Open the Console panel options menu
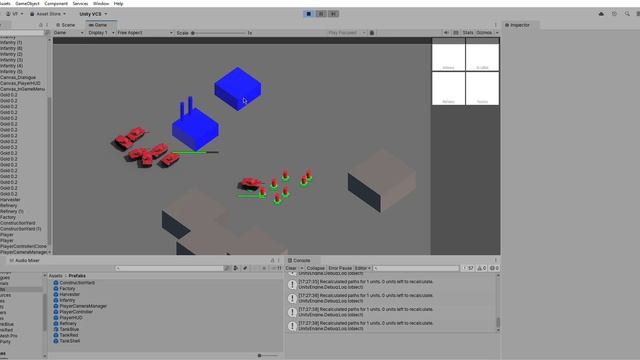Screen dimensions: 640x360 (496, 260)
